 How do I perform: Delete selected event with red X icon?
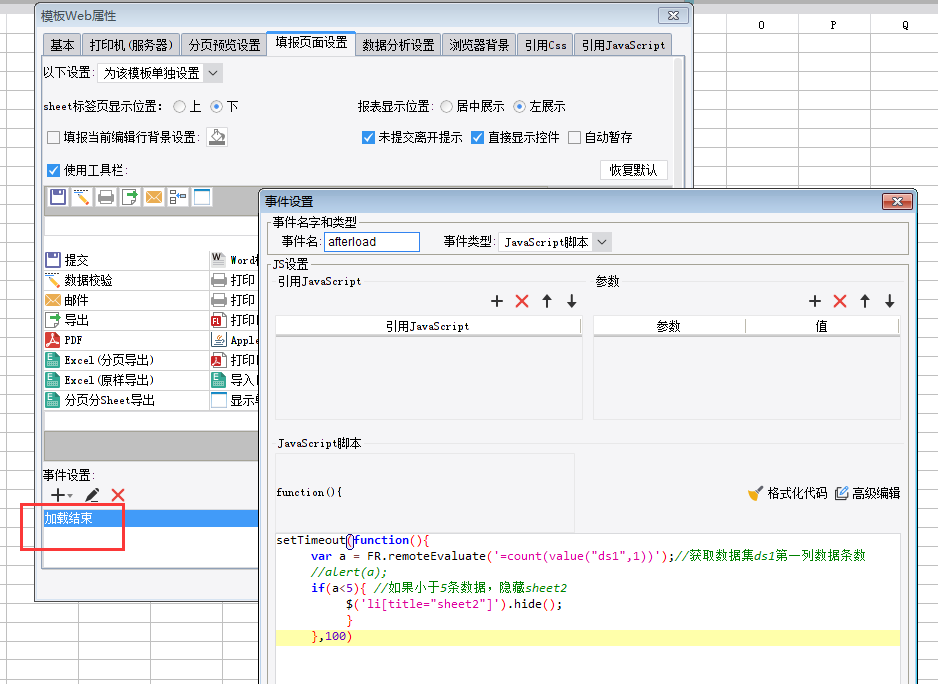[x=118, y=495]
